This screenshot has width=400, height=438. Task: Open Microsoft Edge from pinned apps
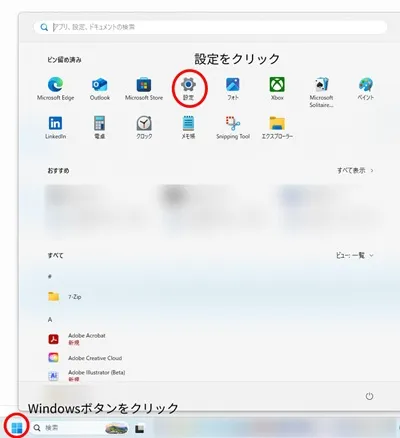pos(55,89)
